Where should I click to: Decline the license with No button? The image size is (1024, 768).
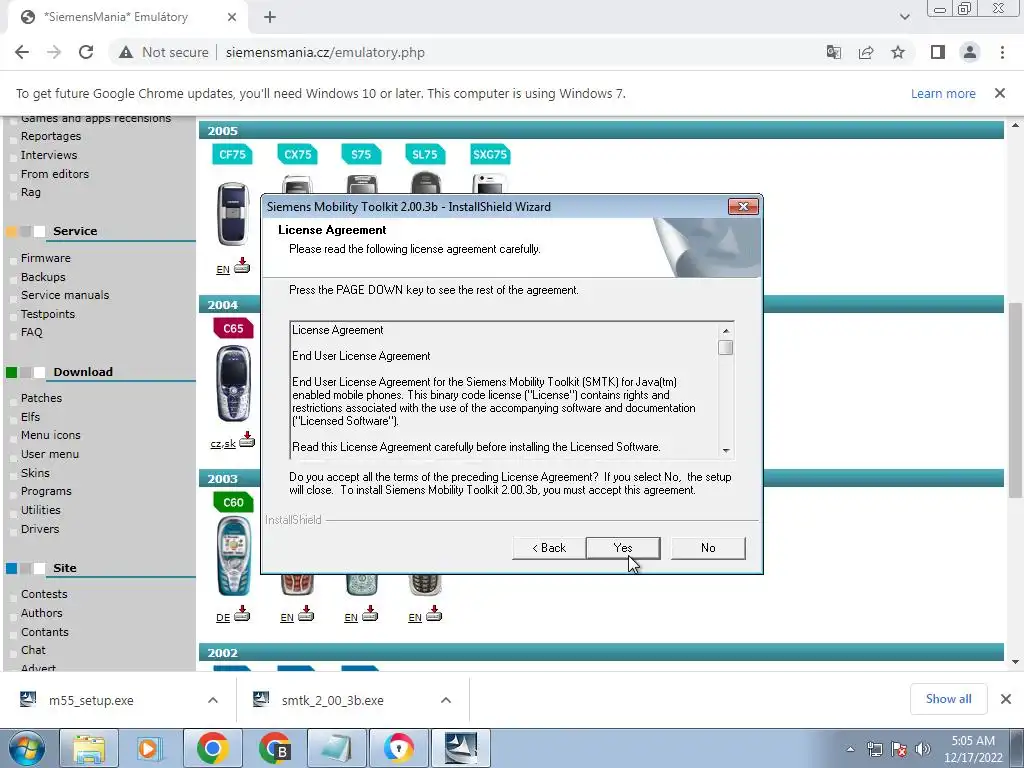pyautogui.click(x=708, y=548)
